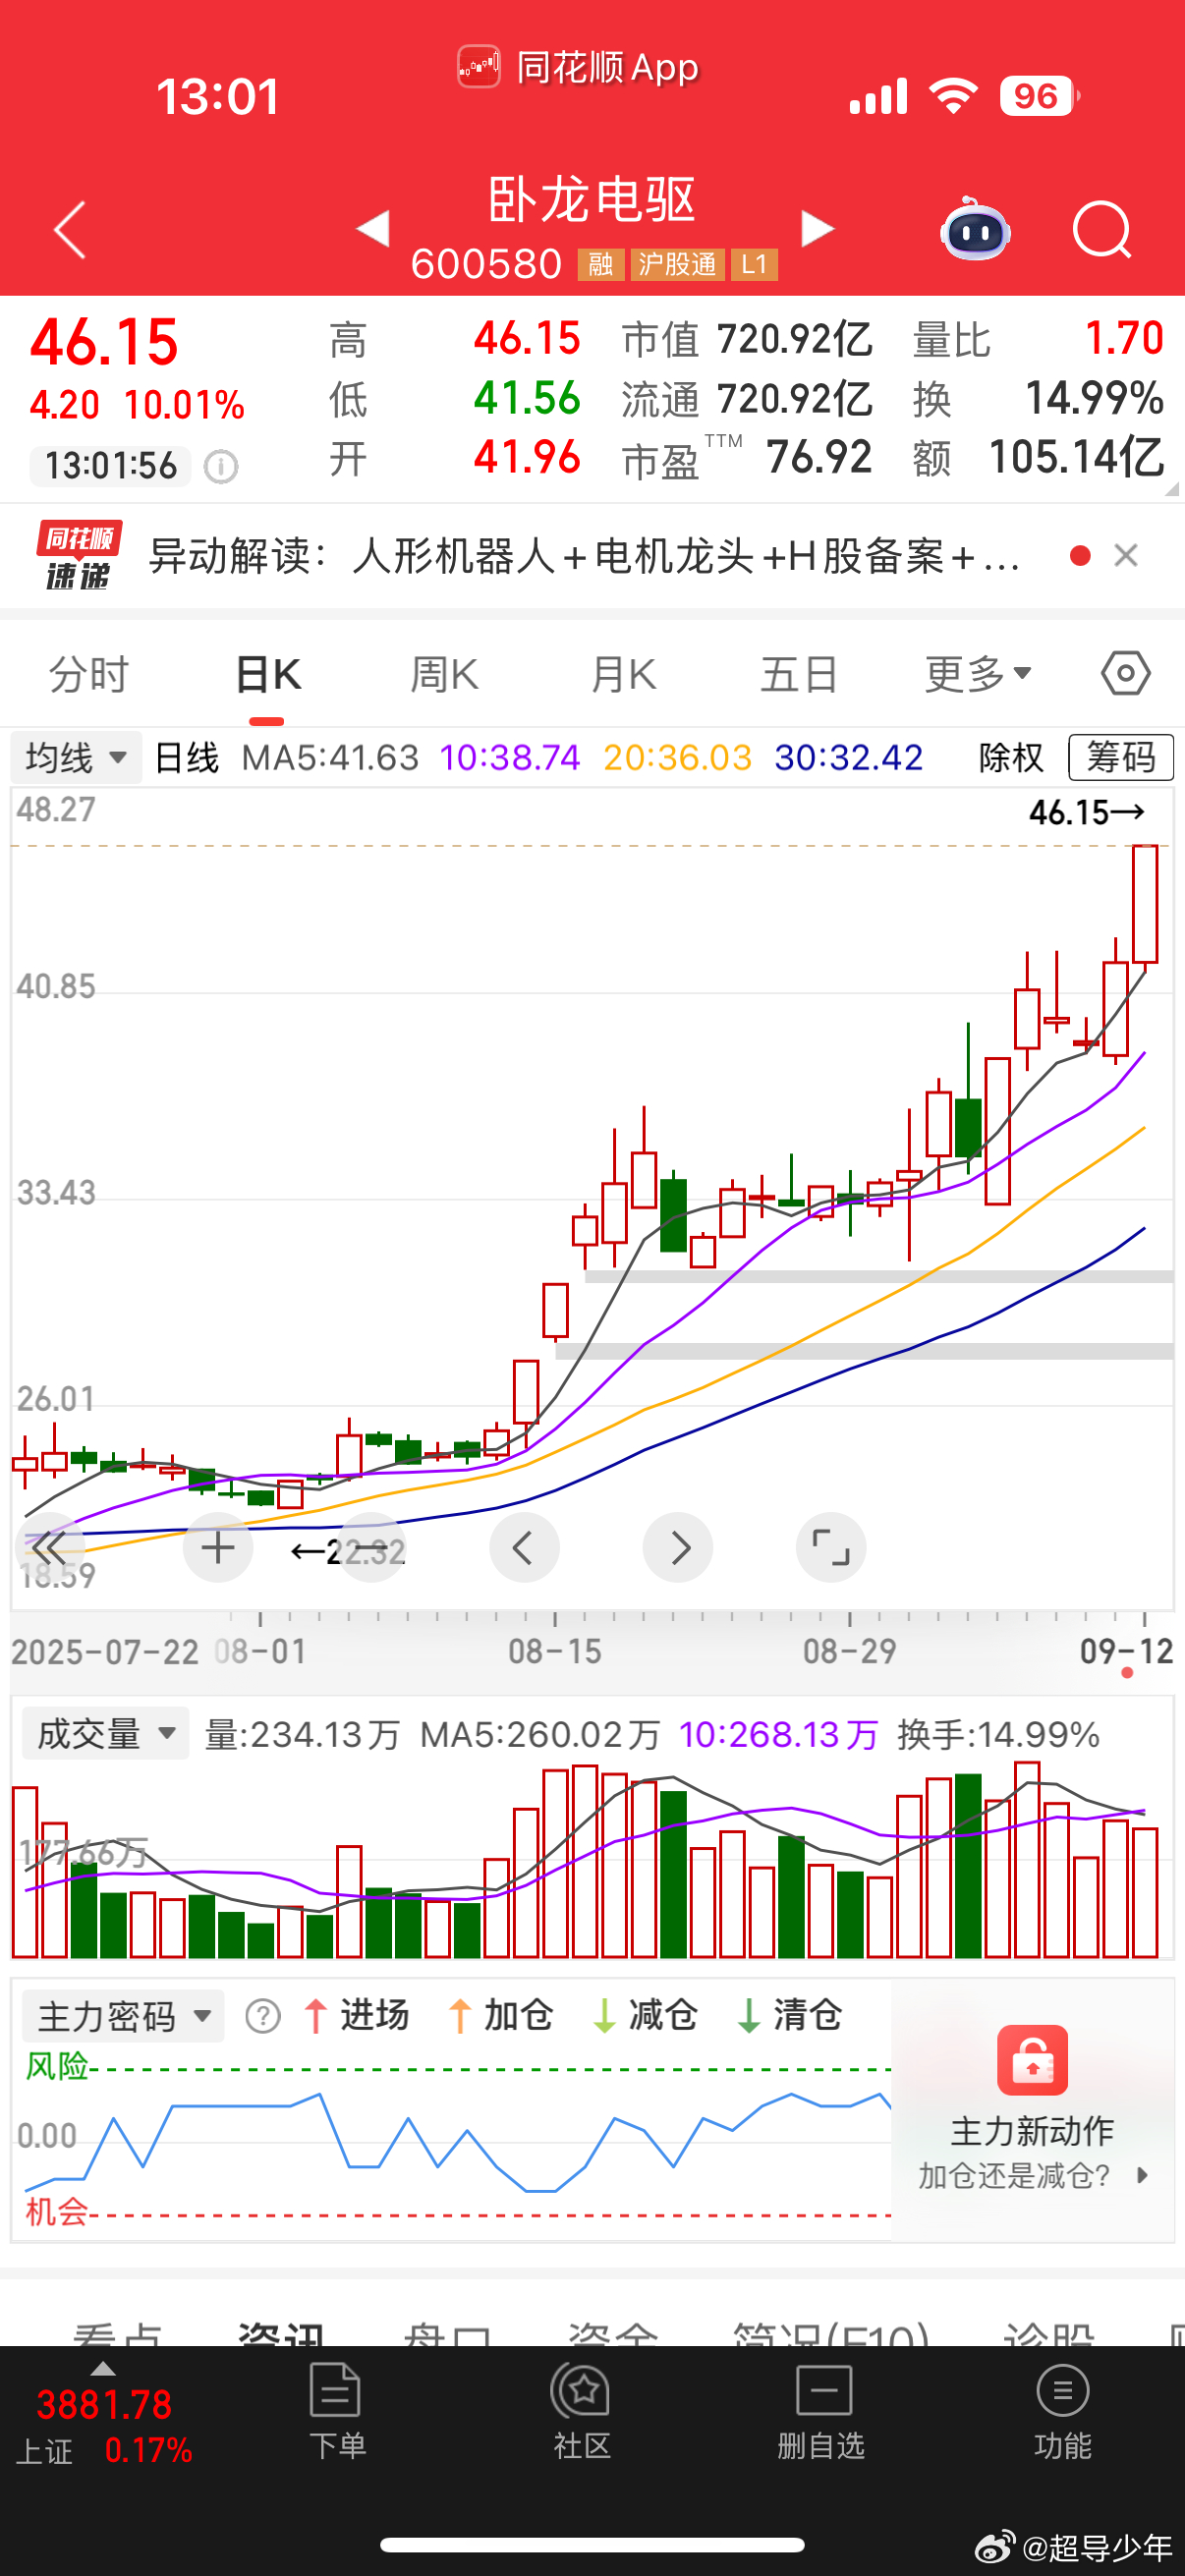
Task: Tap the 沪股通 tag
Action: 677,264
